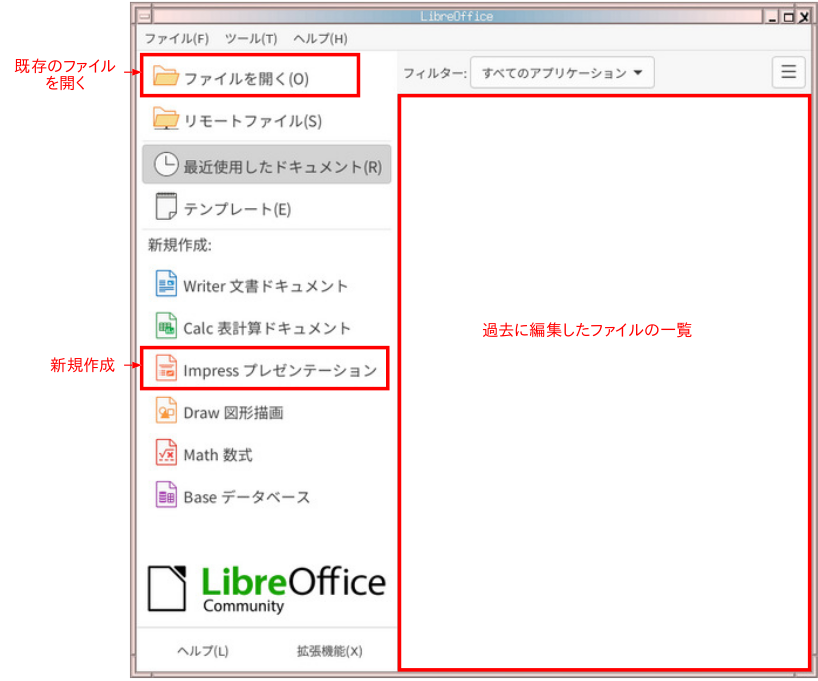
Task: Create new Impress プレゼンテーション
Action: 280,371
